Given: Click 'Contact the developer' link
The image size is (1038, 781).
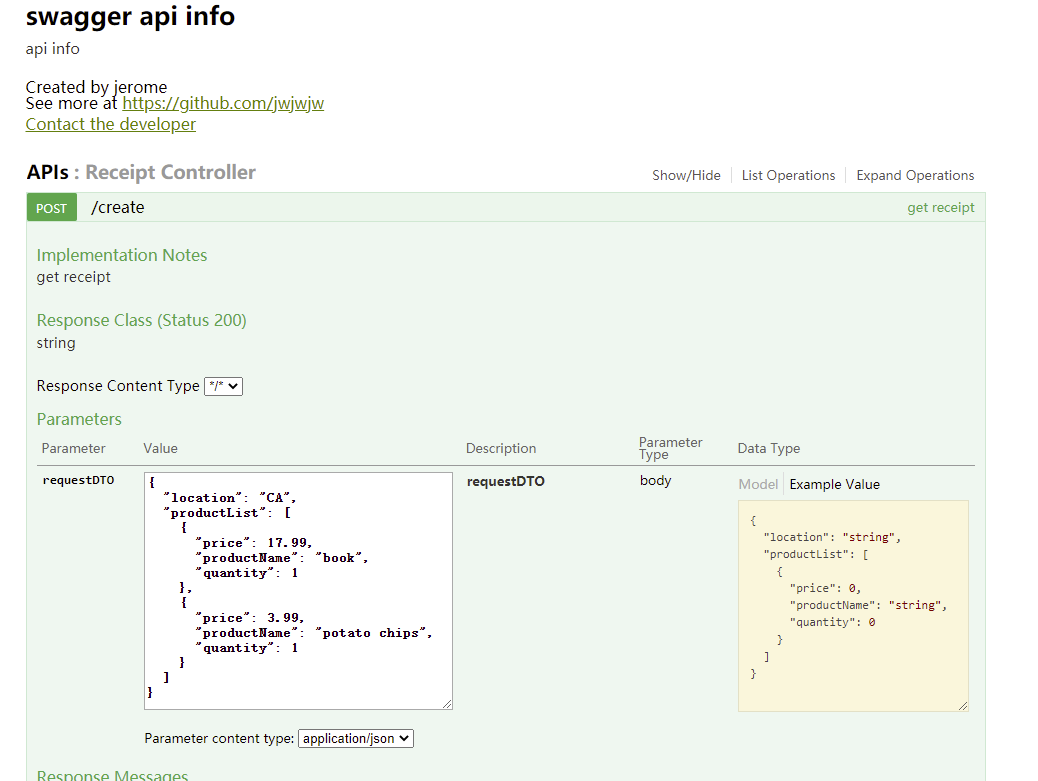Looking at the screenshot, I should tap(110, 124).
